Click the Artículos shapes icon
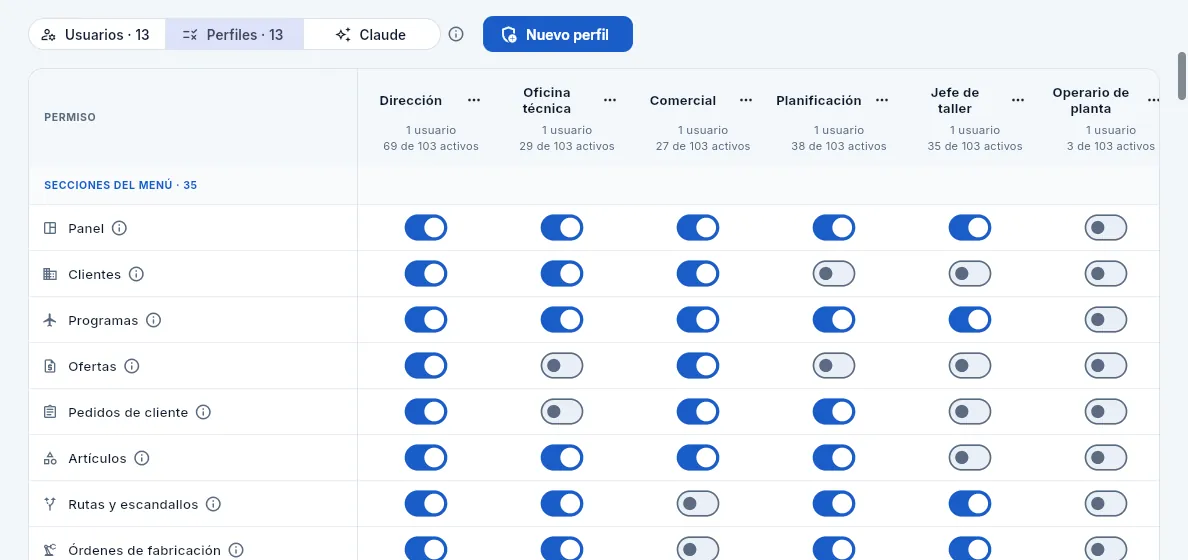 pos(50,458)
